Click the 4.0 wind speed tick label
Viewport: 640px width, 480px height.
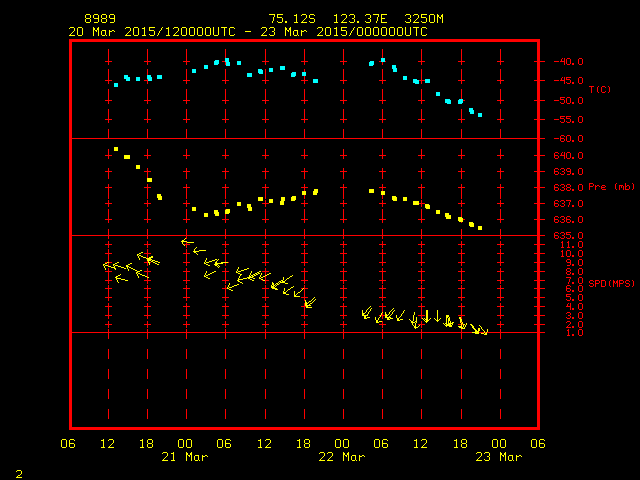[574, 307]
